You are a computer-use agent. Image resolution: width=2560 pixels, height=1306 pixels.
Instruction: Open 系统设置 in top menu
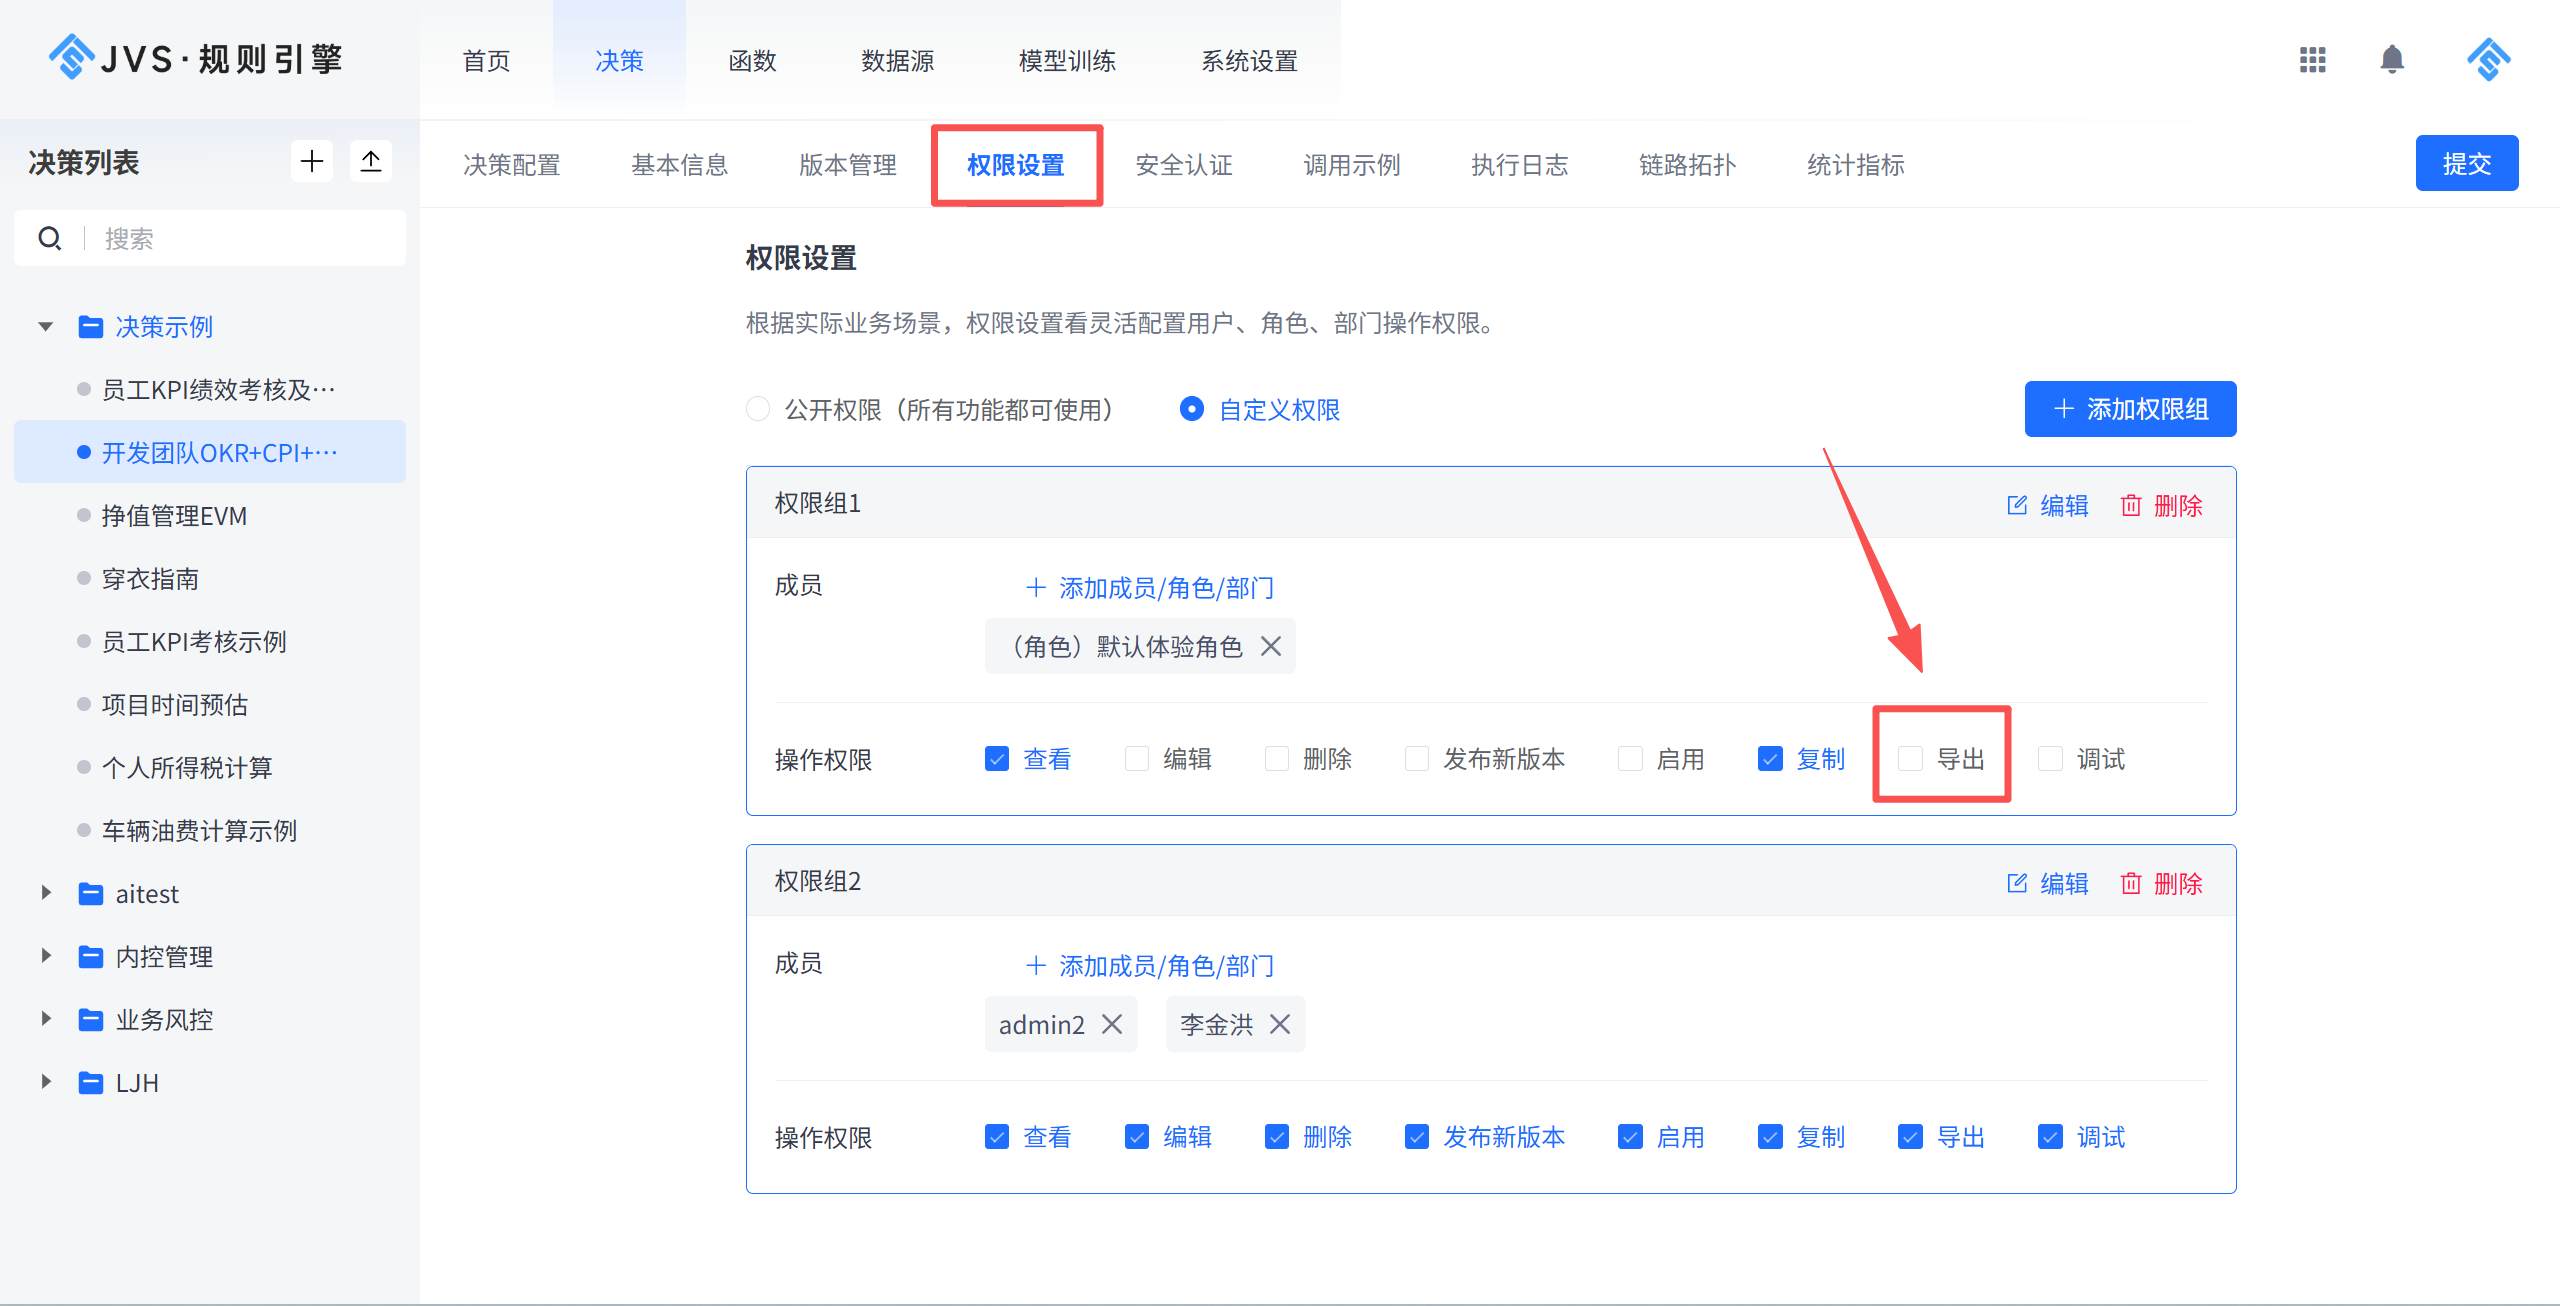[x=1249, y=61]
